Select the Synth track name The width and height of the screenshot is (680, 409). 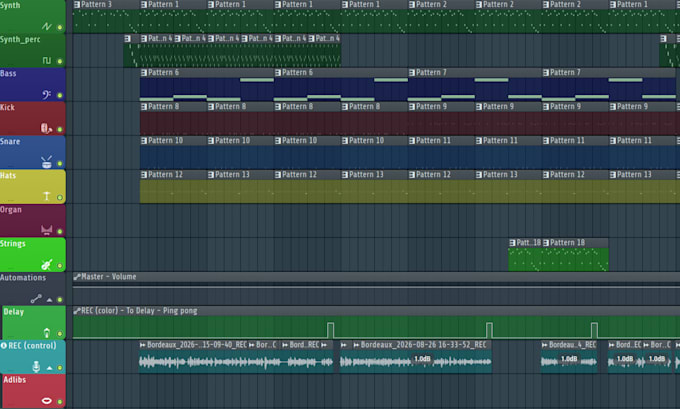coord(10,5)
